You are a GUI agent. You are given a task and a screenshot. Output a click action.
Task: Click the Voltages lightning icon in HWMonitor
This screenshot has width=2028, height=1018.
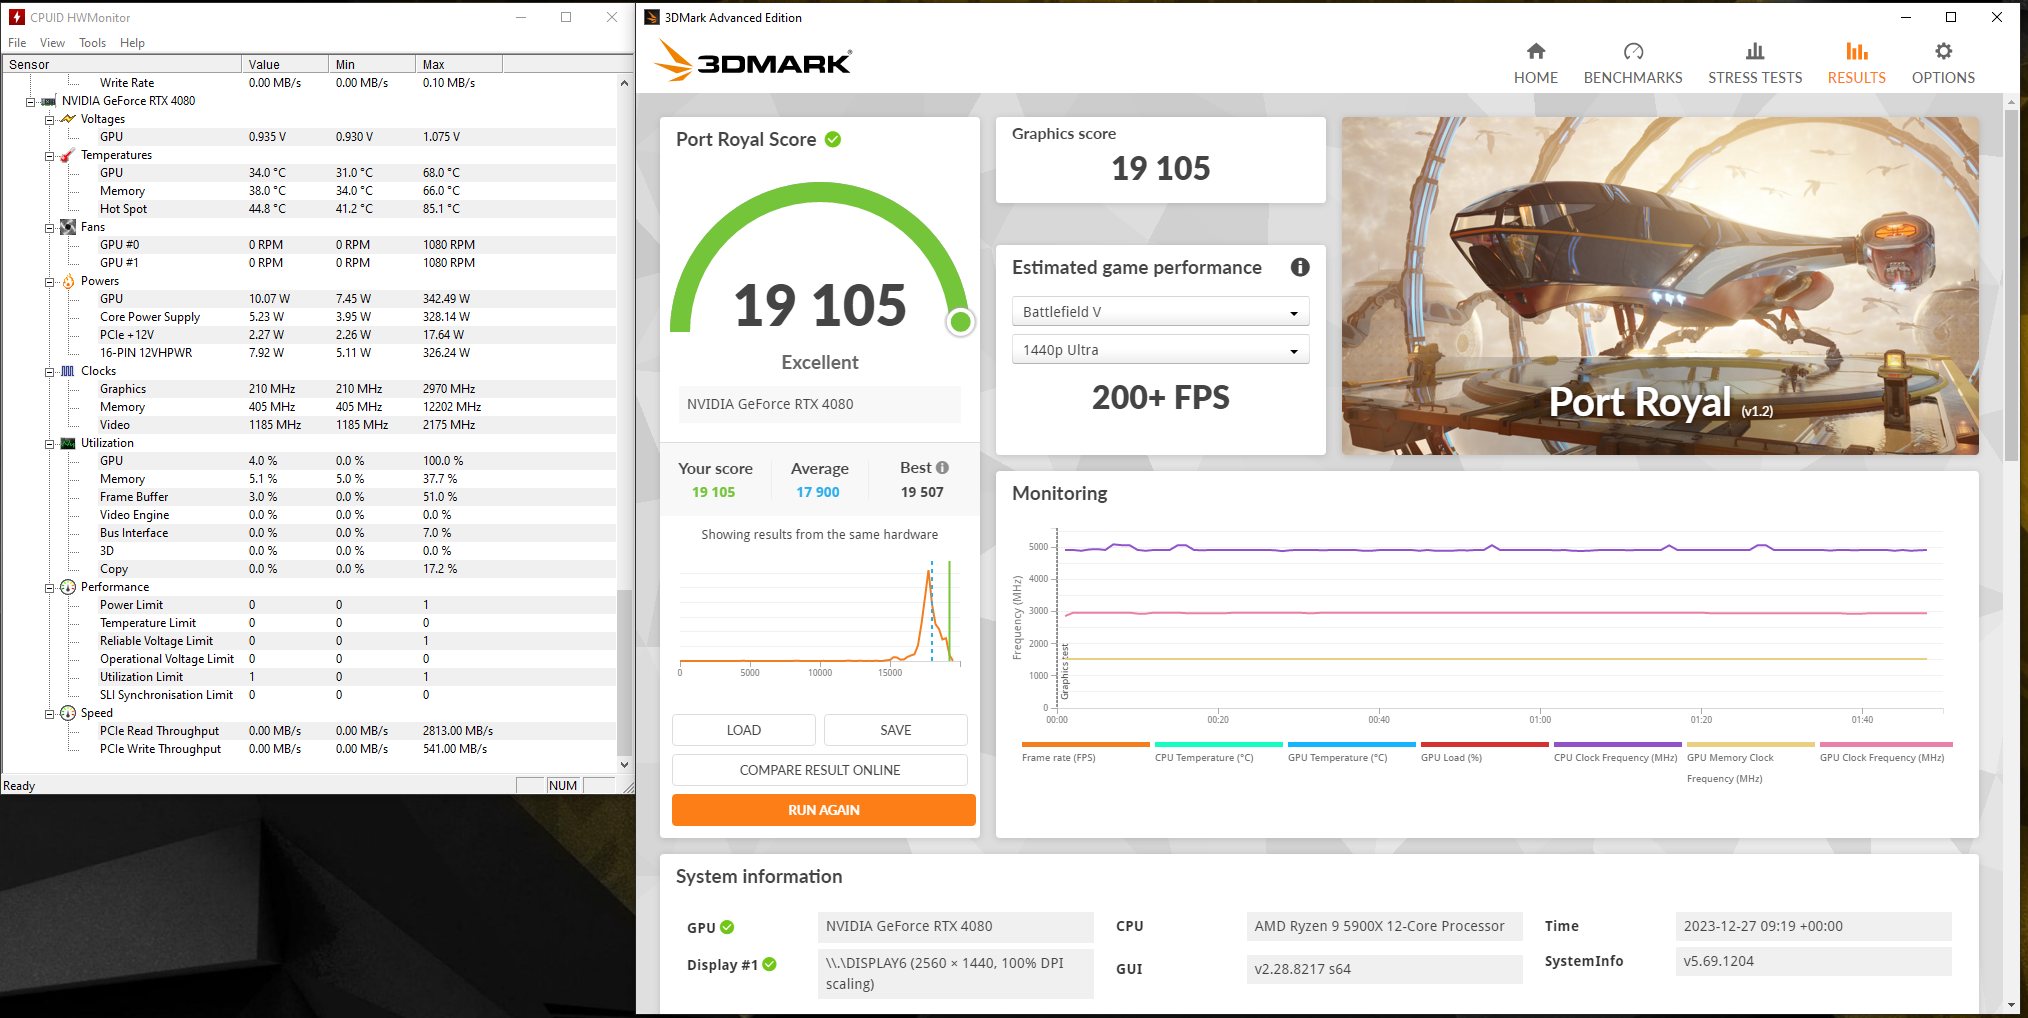(x=68, y=119)
